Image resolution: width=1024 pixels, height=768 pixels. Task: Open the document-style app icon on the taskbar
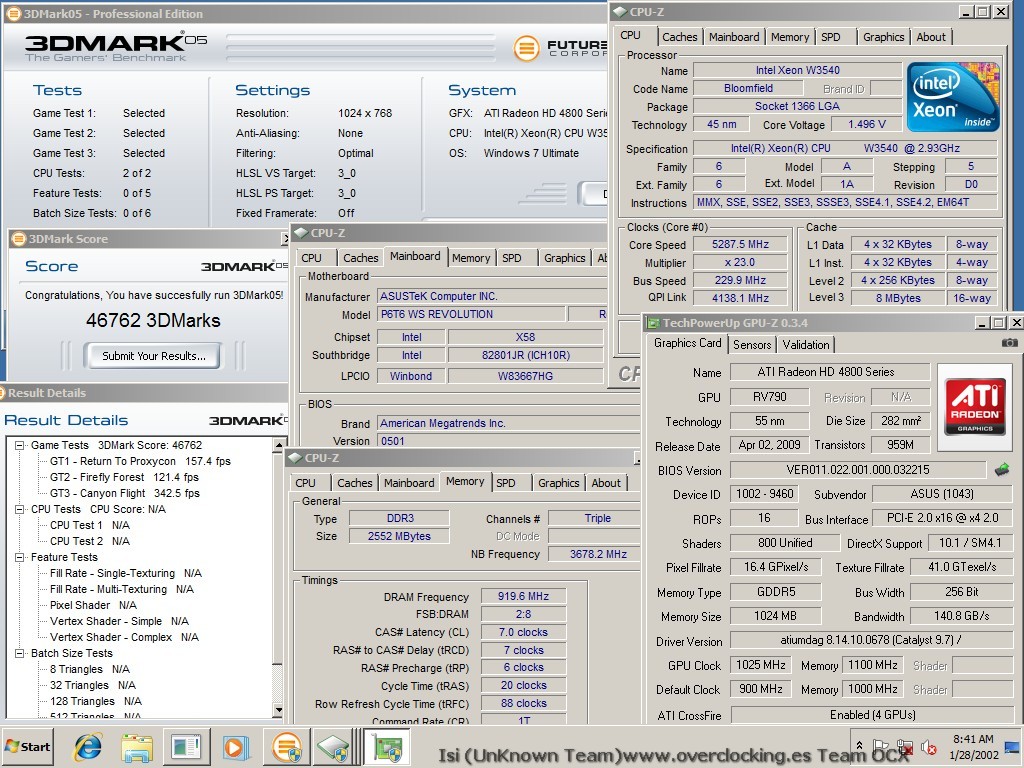[x=186, y=747]
